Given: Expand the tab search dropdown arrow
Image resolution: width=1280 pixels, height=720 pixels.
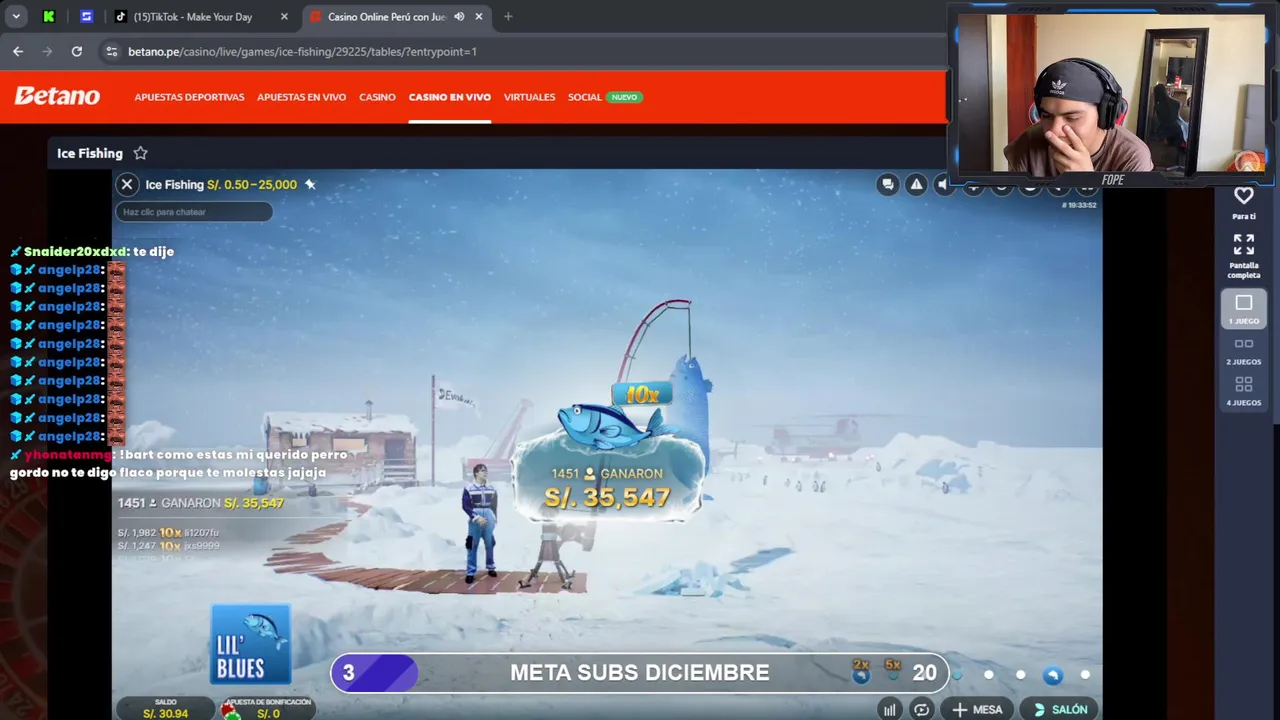Looking at the screenshot, I should coord(16,17).
